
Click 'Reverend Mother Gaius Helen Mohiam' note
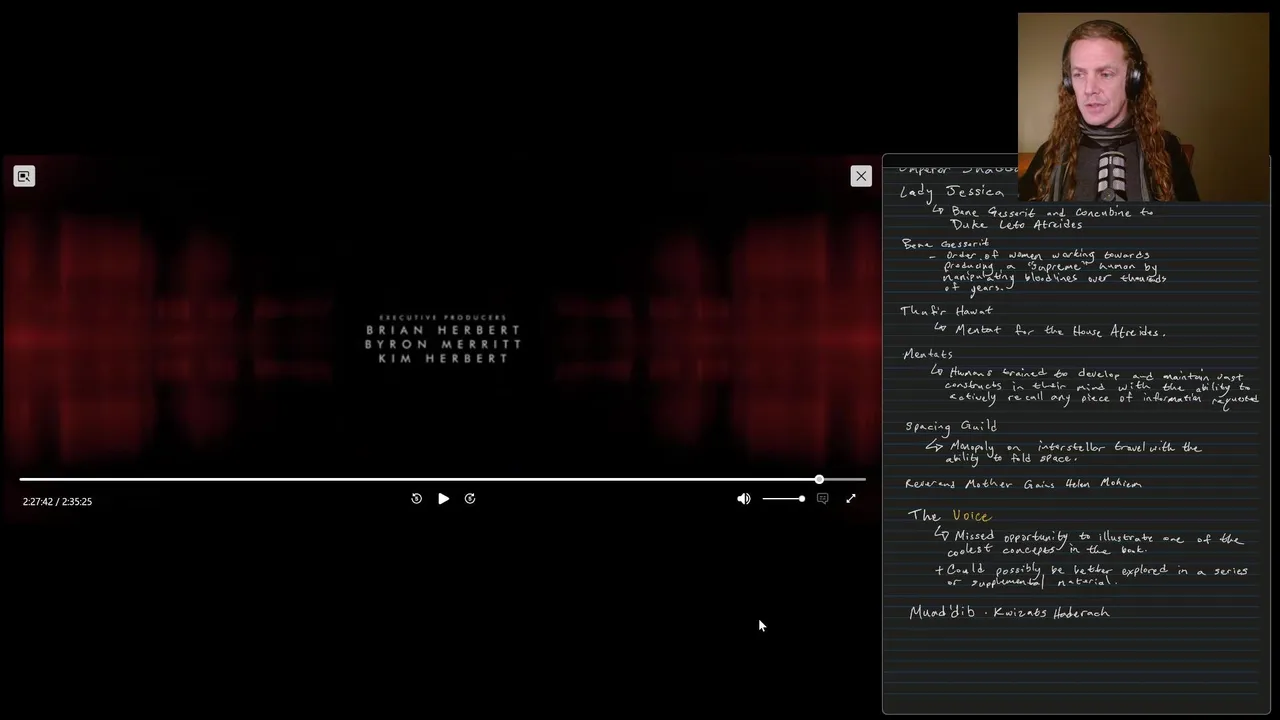coord(1023,484)
